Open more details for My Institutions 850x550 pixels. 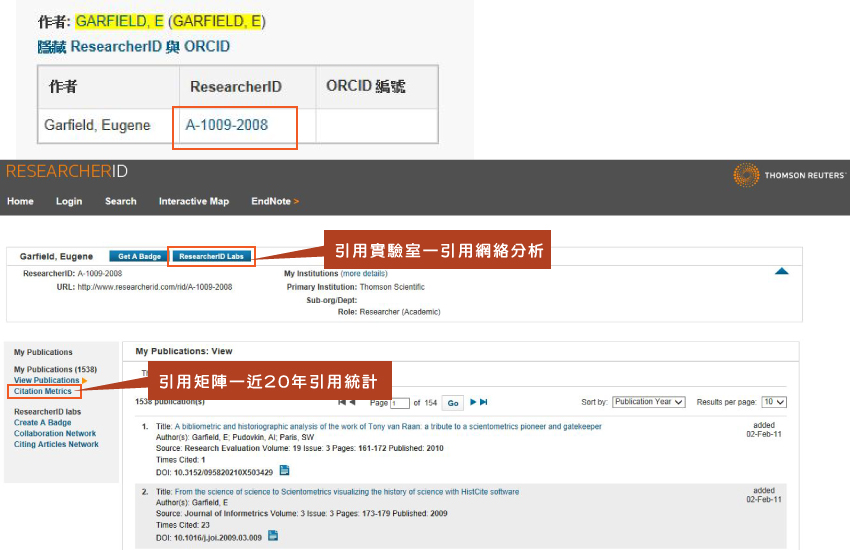(x=364, y=274)
